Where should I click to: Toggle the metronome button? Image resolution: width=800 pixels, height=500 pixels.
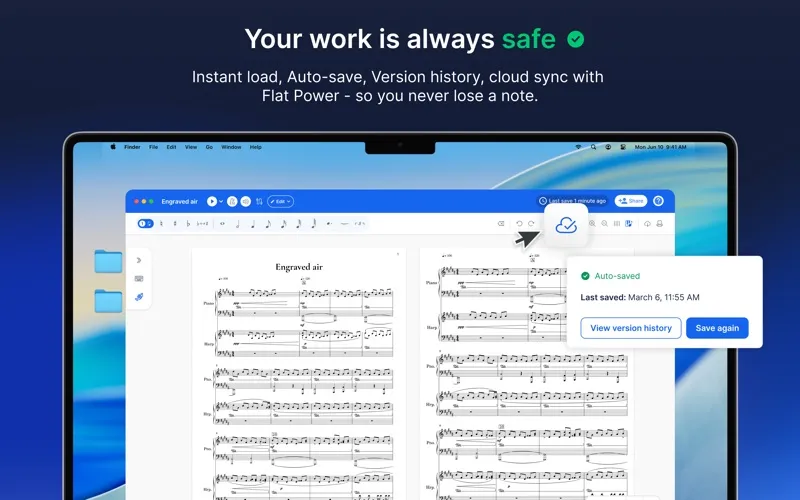(232, 202)
